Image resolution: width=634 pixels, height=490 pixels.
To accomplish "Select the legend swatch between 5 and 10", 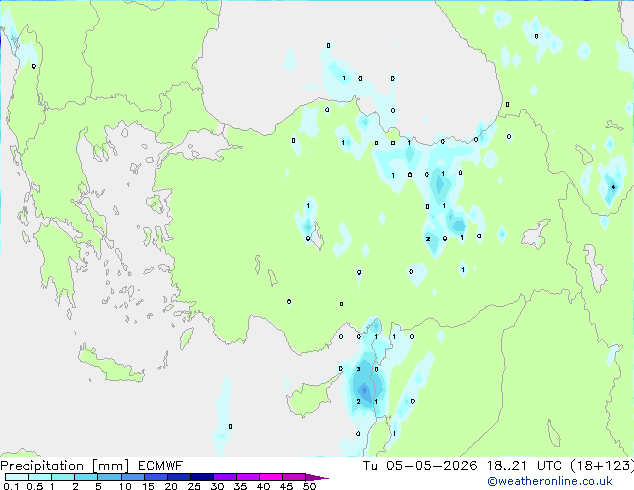I will 109,477.
